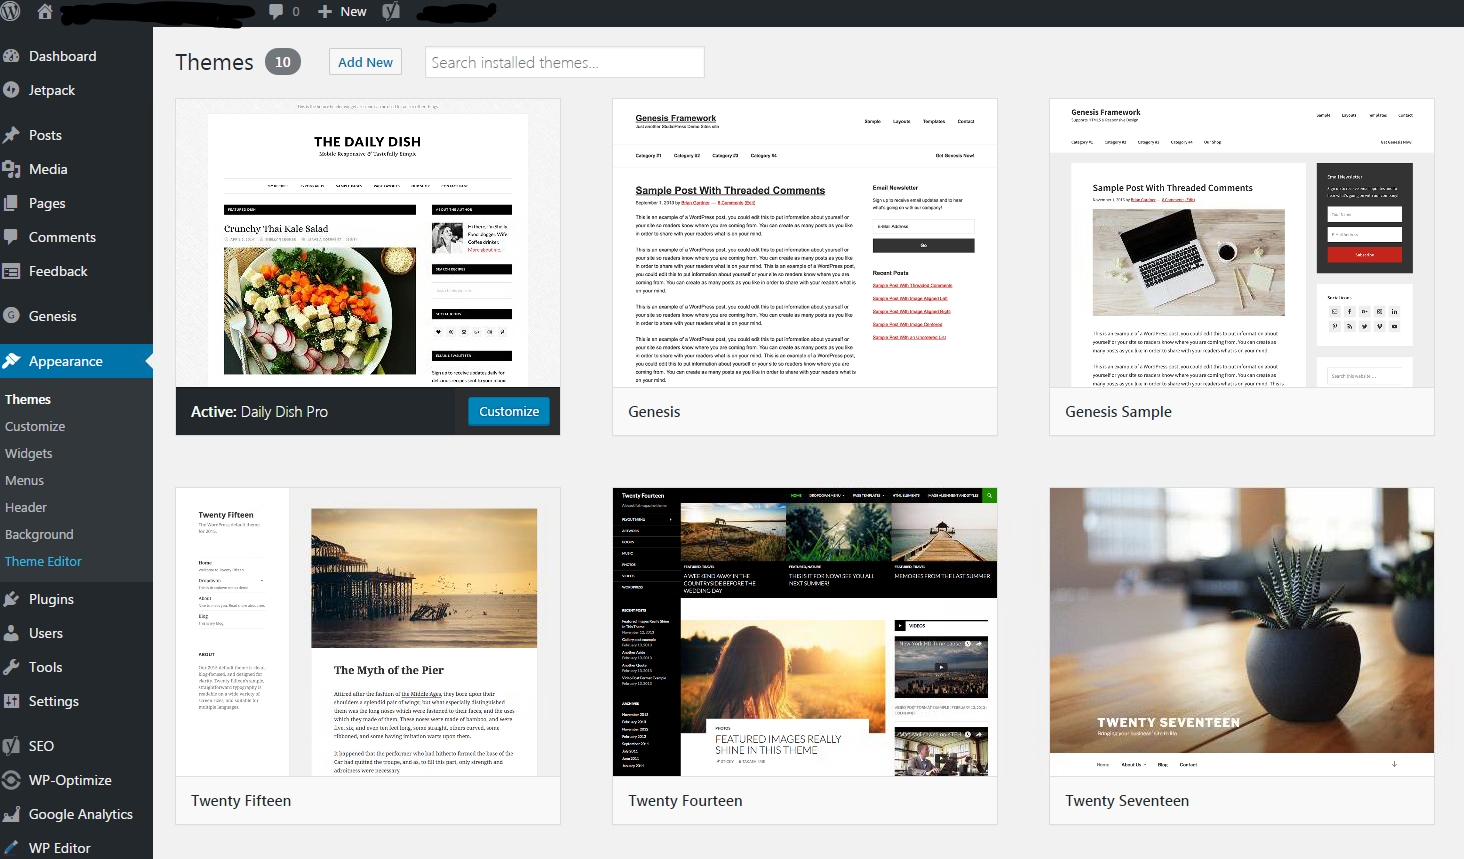Click the Add New theme button
1464x859 pixels.
(x=365, y=62)
